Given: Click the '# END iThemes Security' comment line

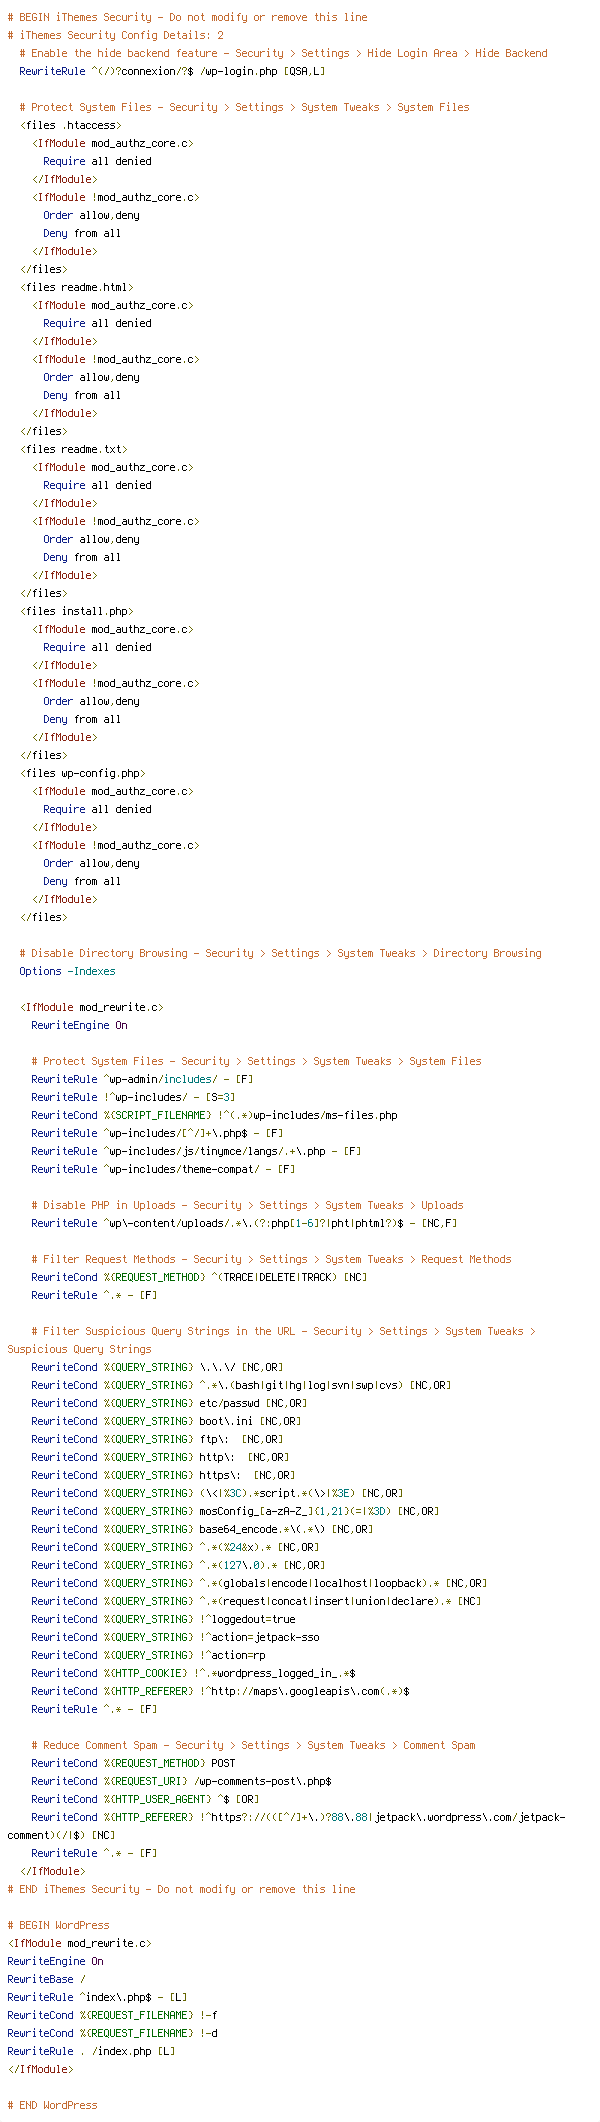Looking at the screenshot, I should (181, 1889).
